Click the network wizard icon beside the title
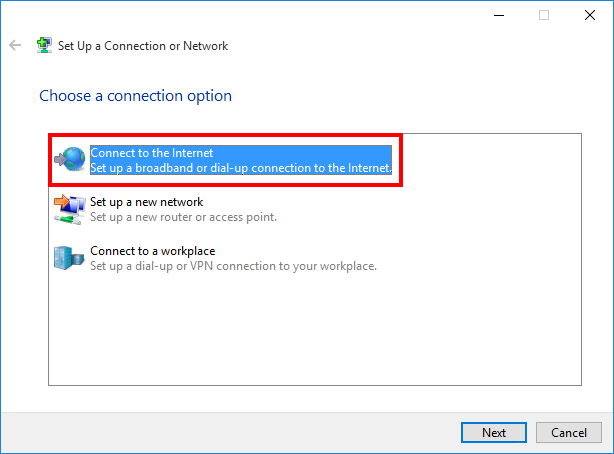The image size is (614, 454). [x=44, y=46]
